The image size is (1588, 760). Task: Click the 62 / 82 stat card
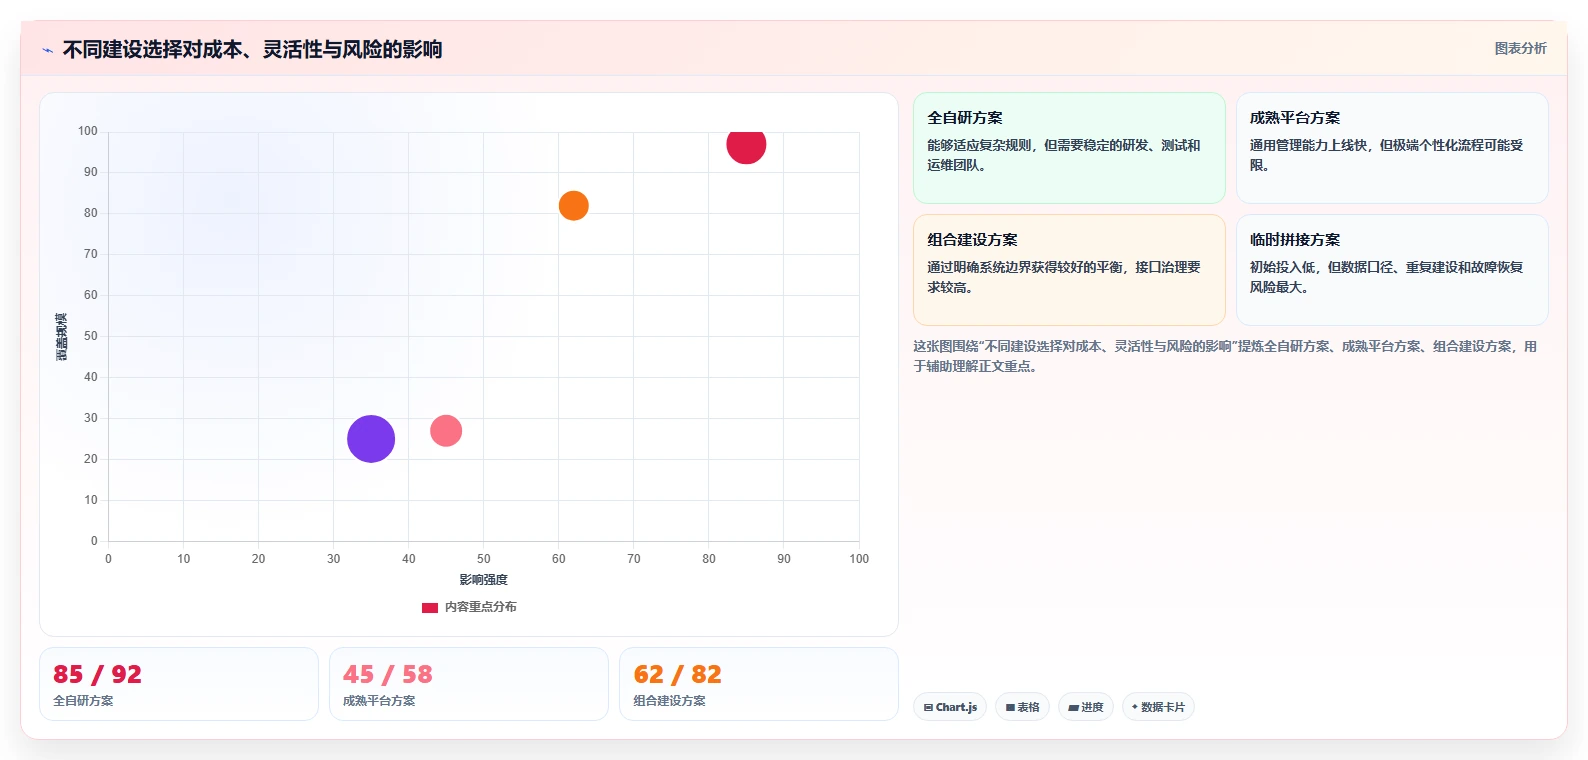point(759,684)
